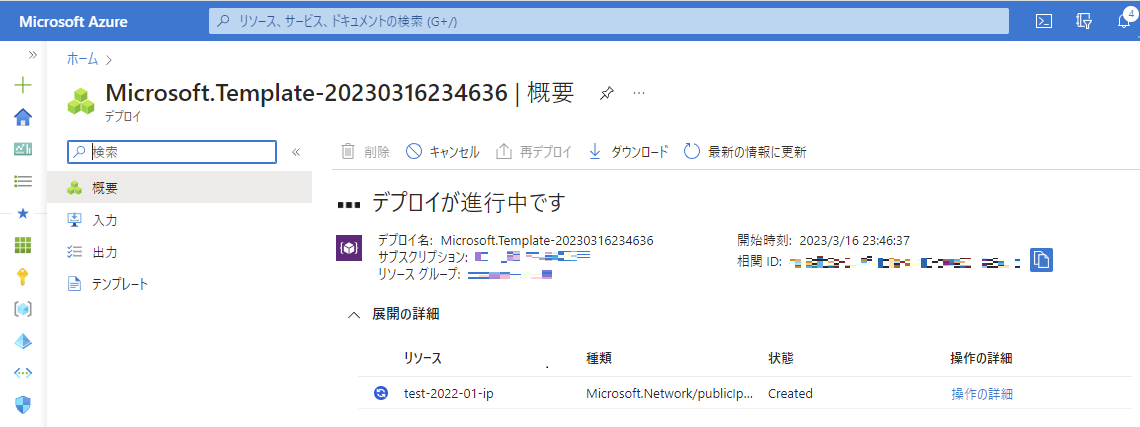This screenshot has height=427, width=1140.
Task: Expand the left portal sidebar
Action: [x=32, y=55]
